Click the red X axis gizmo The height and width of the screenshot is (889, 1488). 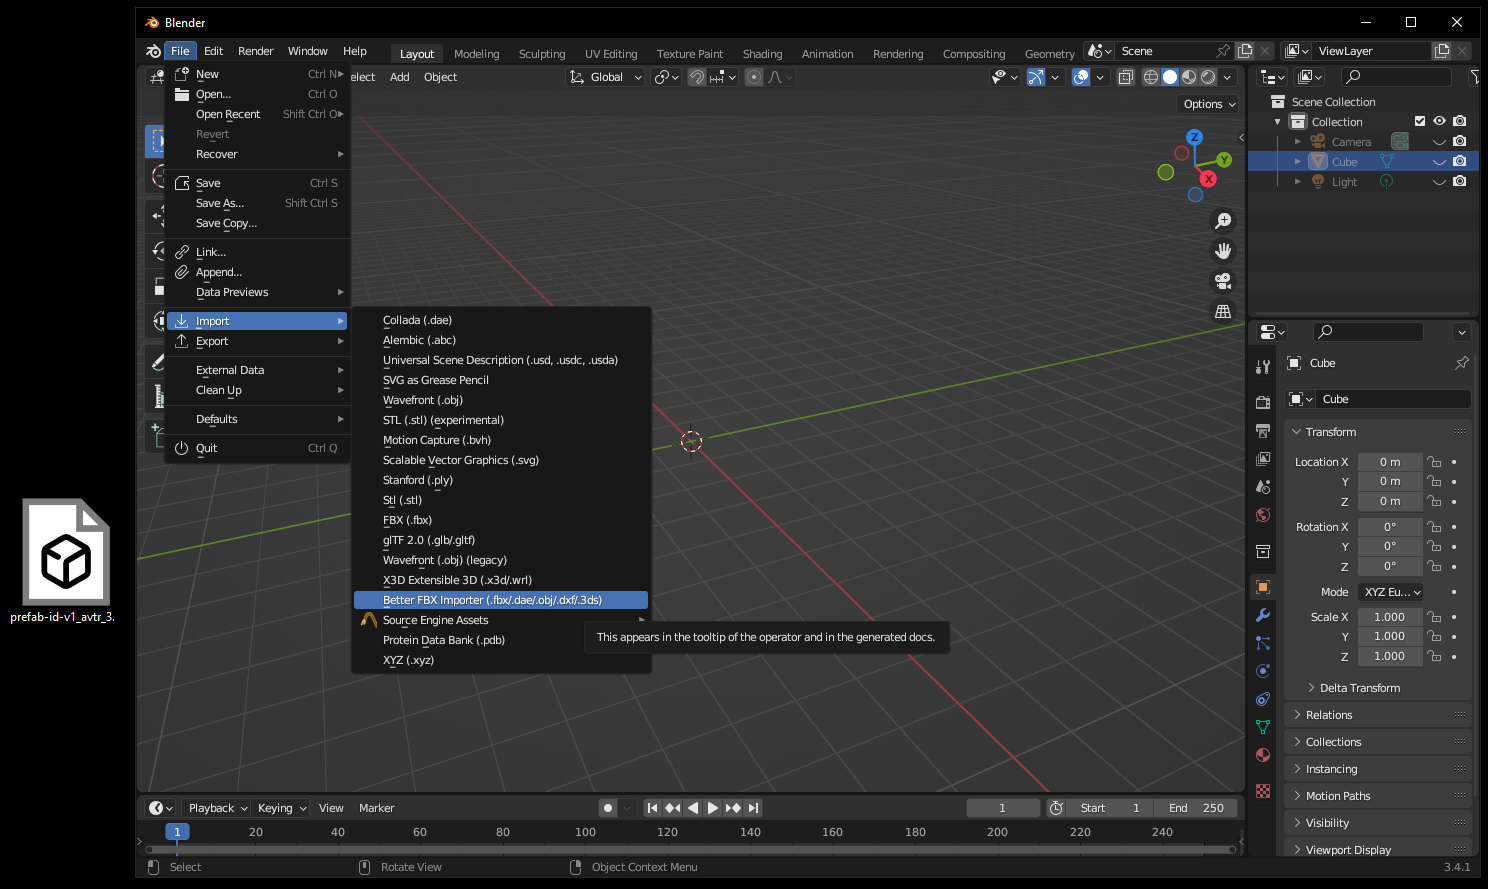point(1208,179)
